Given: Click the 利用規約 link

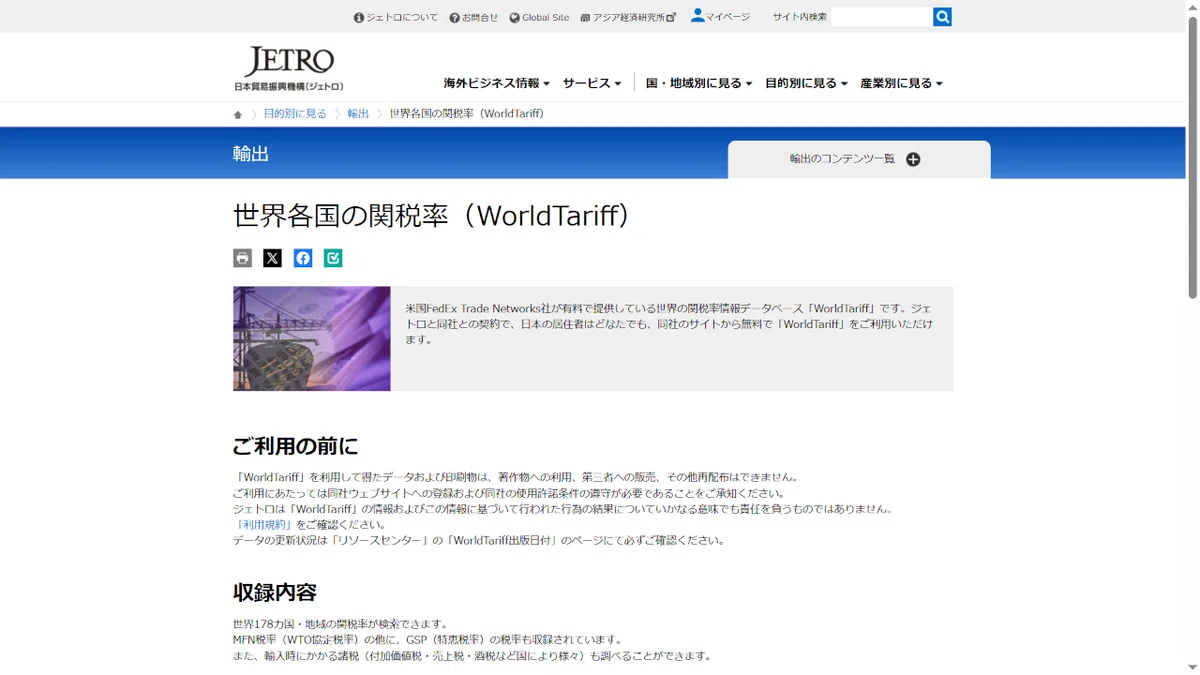Looking at the screenshot, I should (264, 524).
